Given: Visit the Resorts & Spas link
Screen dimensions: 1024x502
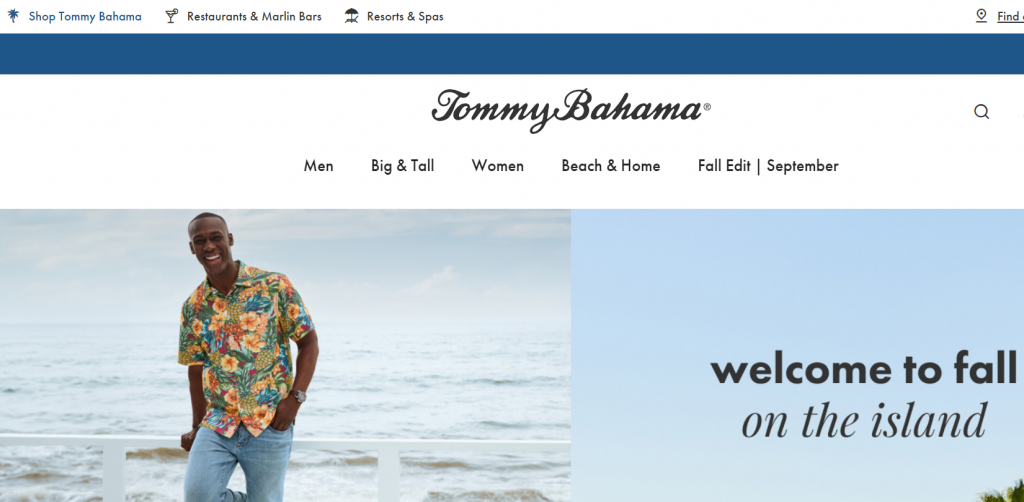Looking at the screenshot, I should tap(405, 16).
